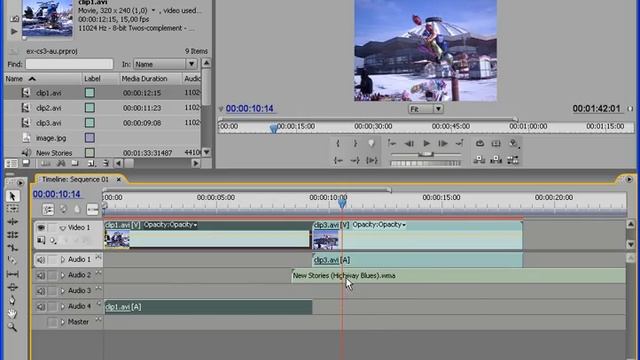
Task: Click the Output settings button
Action: (513, 143)
